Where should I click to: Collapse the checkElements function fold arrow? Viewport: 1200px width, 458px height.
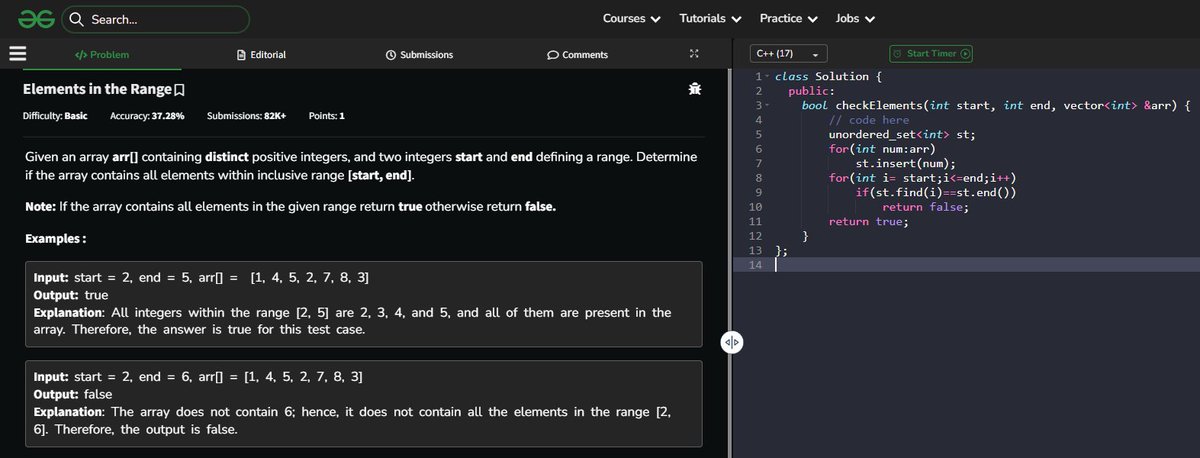coord(767,105)
